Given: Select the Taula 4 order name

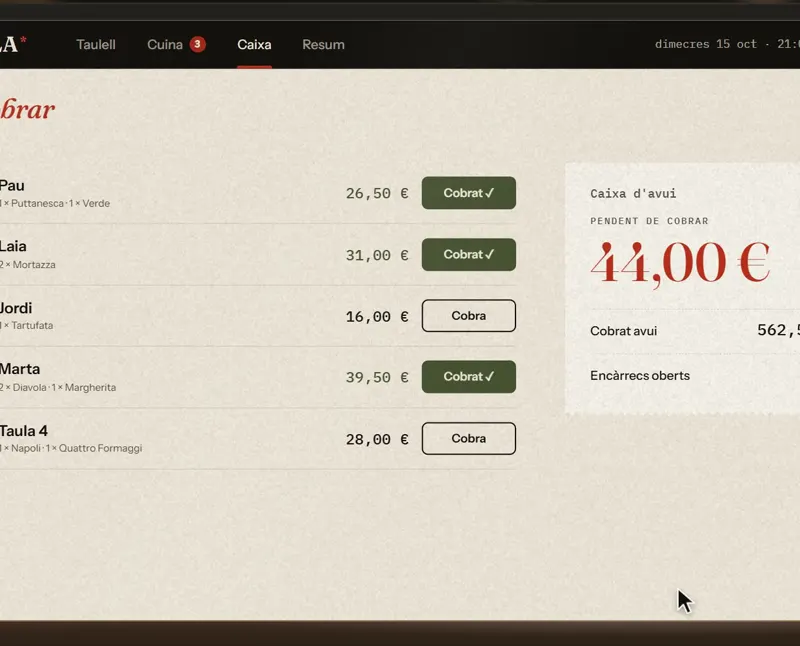Looking at the screenshot, I should pos(24,431).
